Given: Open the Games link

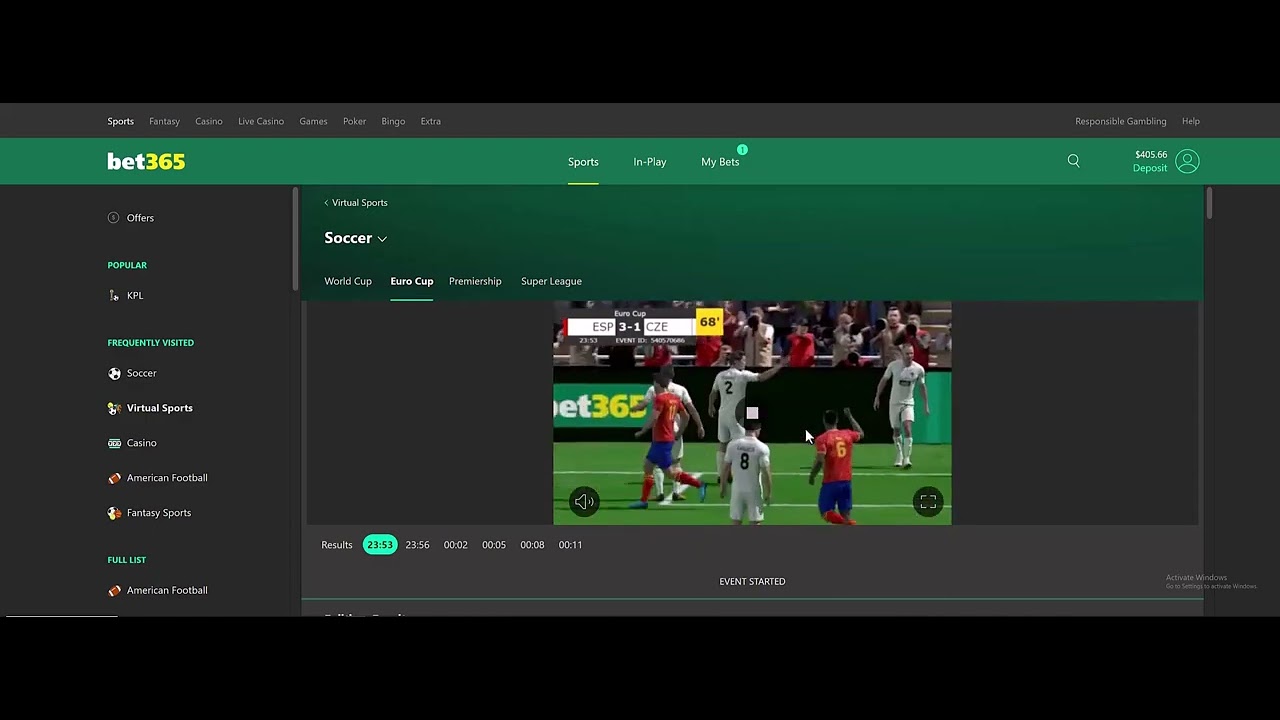Looking at the screenshot, I should 313,121.
